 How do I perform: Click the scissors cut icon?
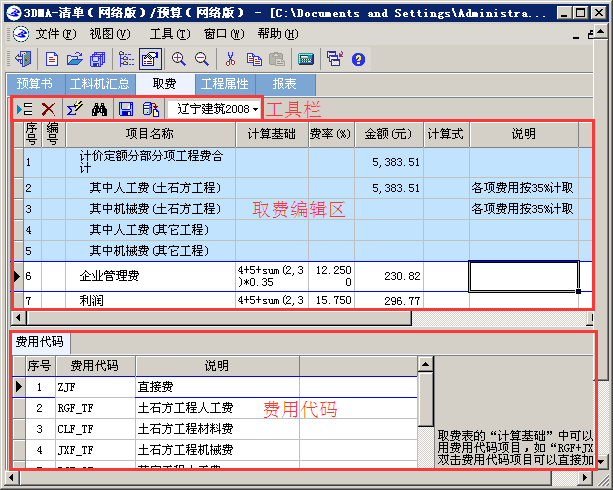pyautogui.click(x=231, y=60)
